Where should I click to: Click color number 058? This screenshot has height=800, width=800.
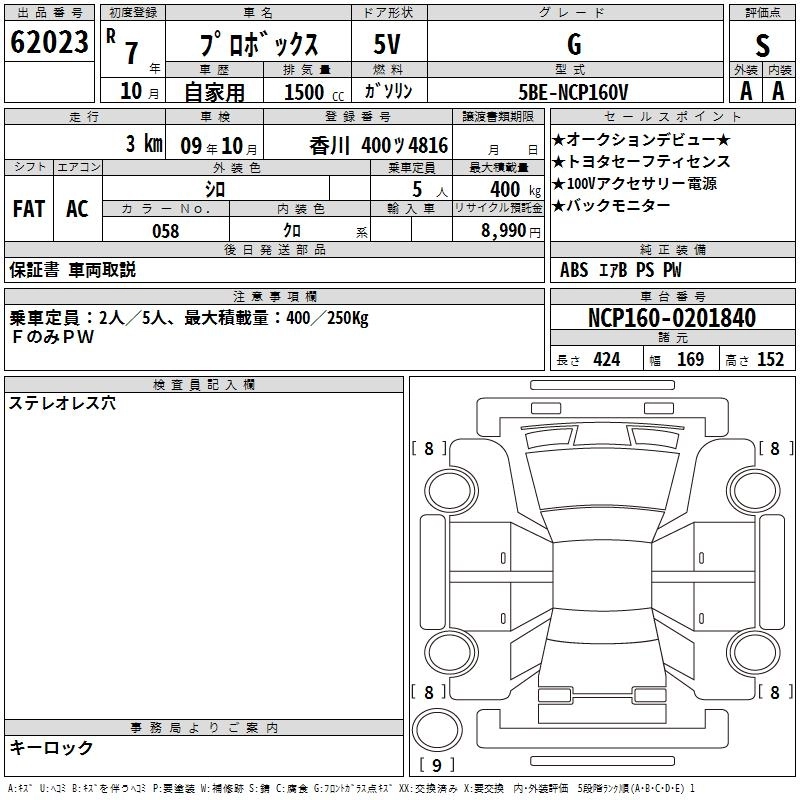166,231
